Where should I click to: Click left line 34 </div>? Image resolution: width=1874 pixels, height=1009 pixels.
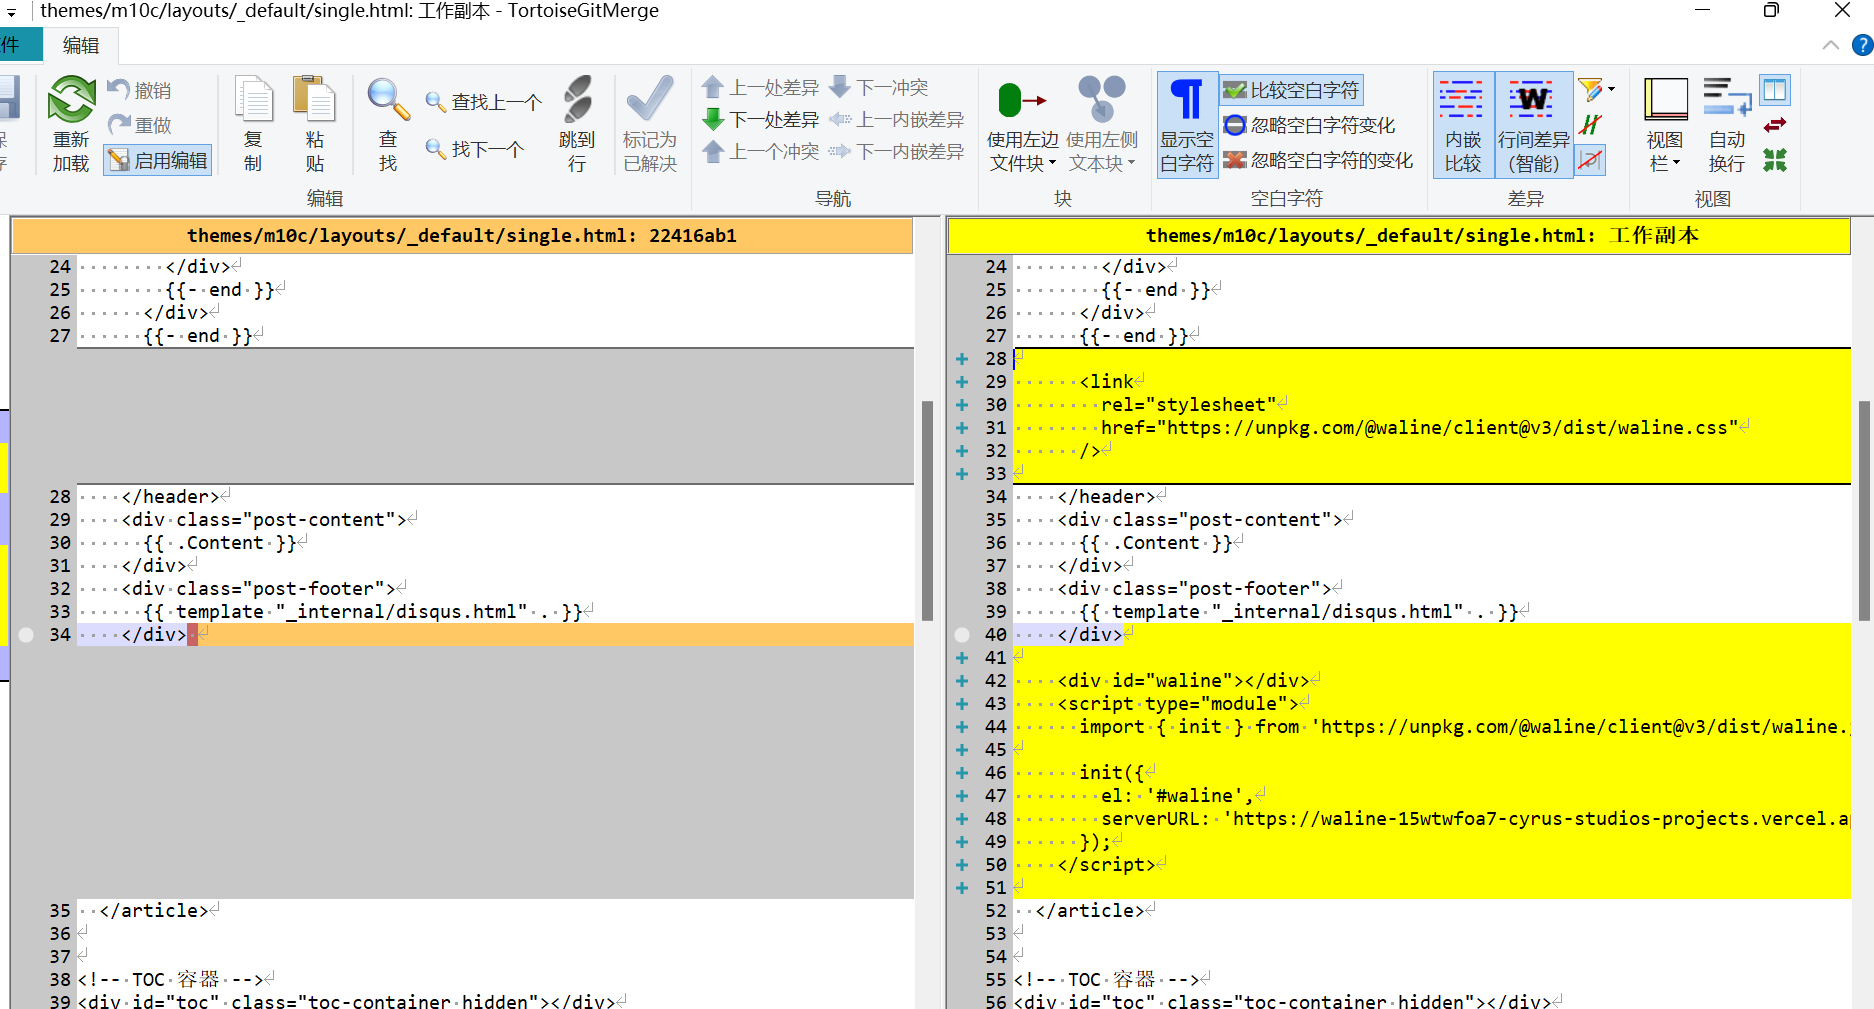tap(154, 634)
